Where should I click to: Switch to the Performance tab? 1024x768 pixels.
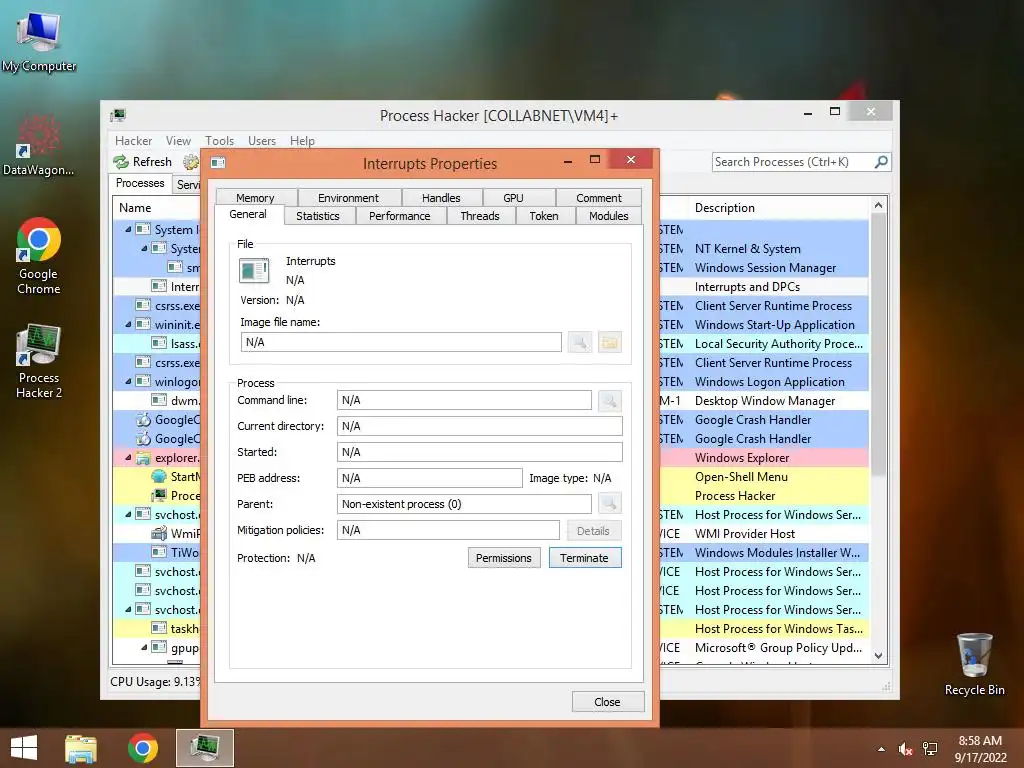[400, 216]
